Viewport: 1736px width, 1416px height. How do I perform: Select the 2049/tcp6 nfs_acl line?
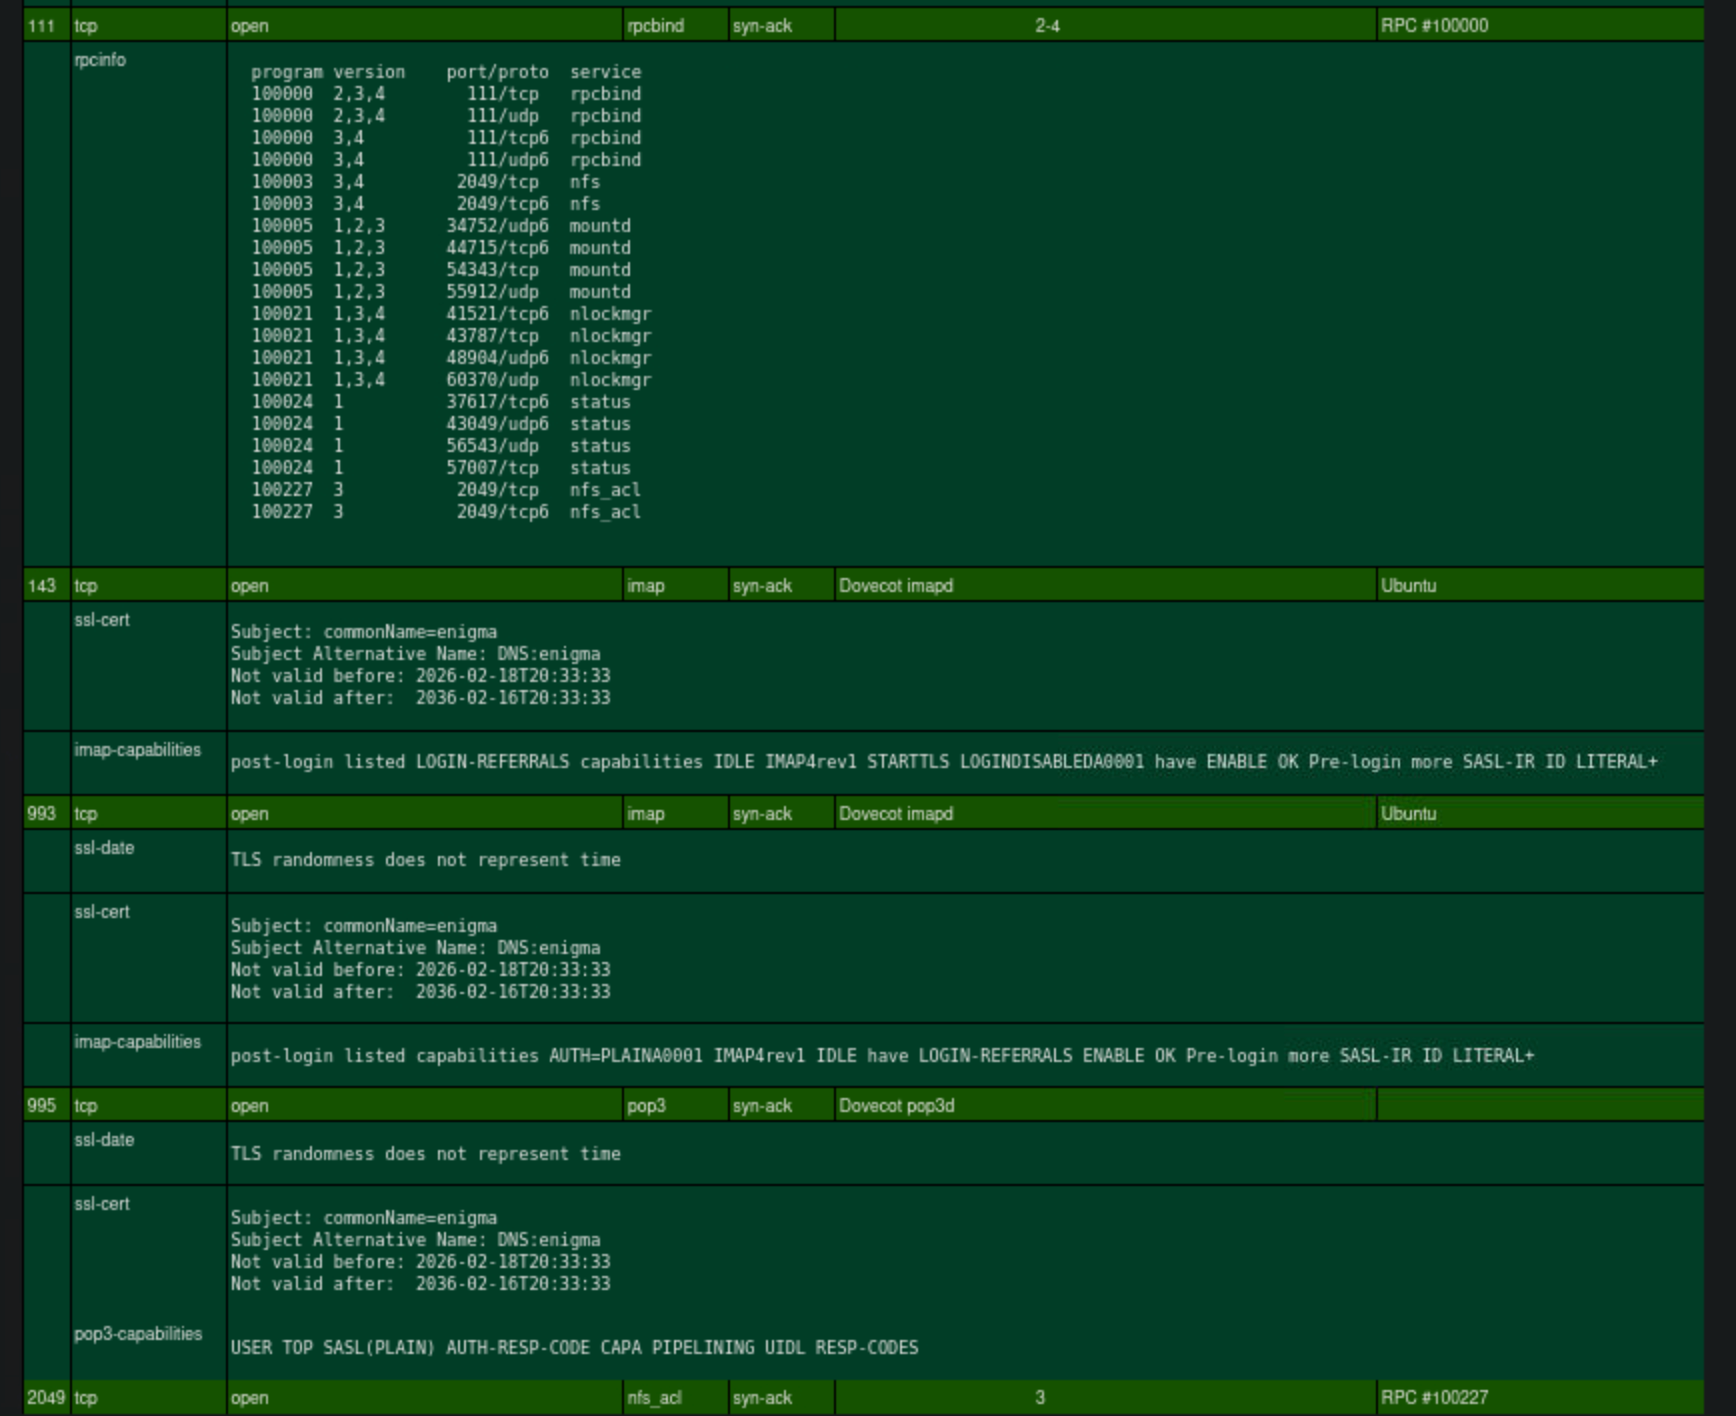(x=446, y=512)
